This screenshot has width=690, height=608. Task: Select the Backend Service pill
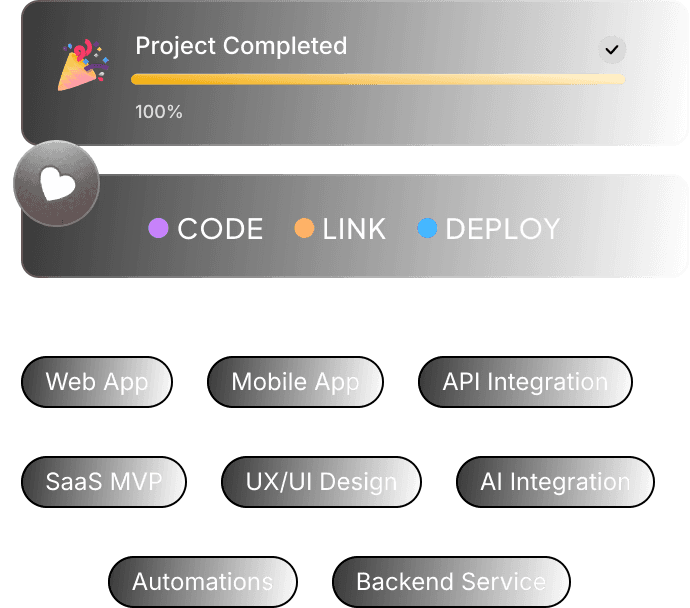click(x=451, y=582)
